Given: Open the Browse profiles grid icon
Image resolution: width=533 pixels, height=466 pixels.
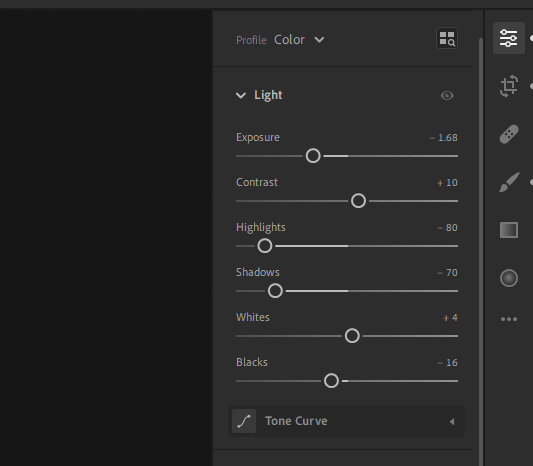Looking at the screenshot, I should [447, 38].
